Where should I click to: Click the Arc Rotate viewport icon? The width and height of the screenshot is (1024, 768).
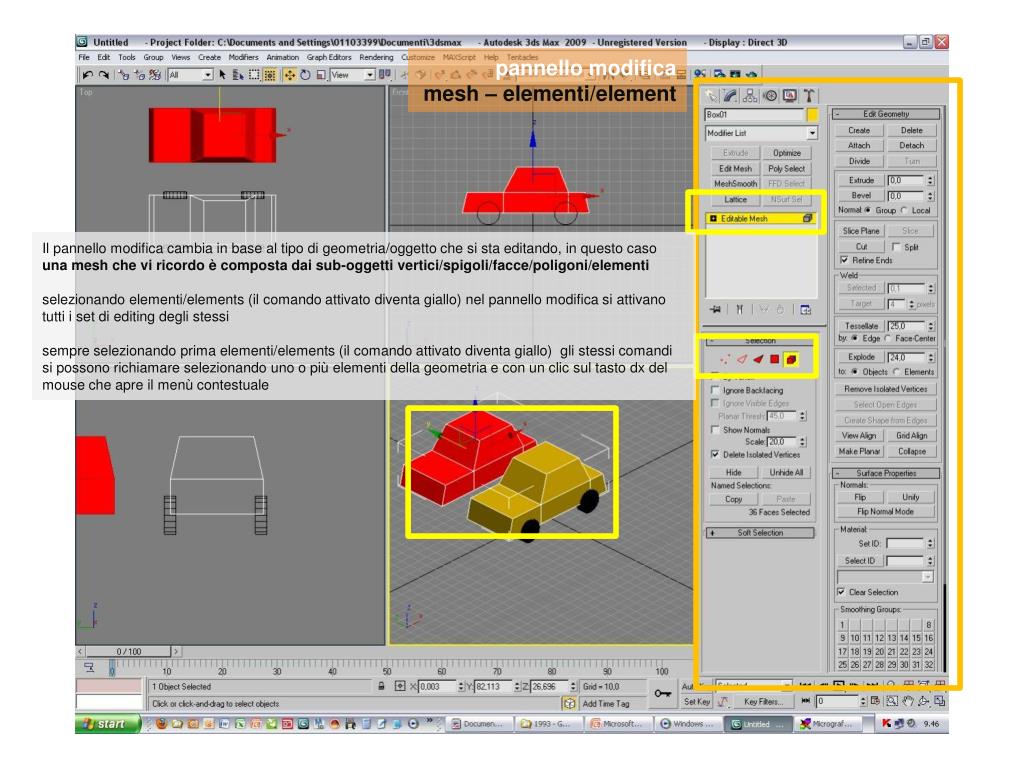(x=923, y=701)
